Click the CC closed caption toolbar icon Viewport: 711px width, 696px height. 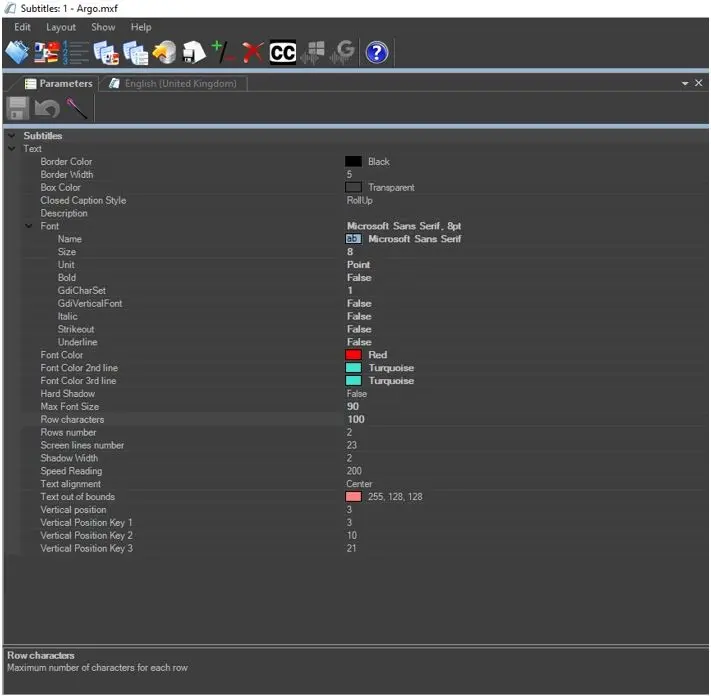283,53
